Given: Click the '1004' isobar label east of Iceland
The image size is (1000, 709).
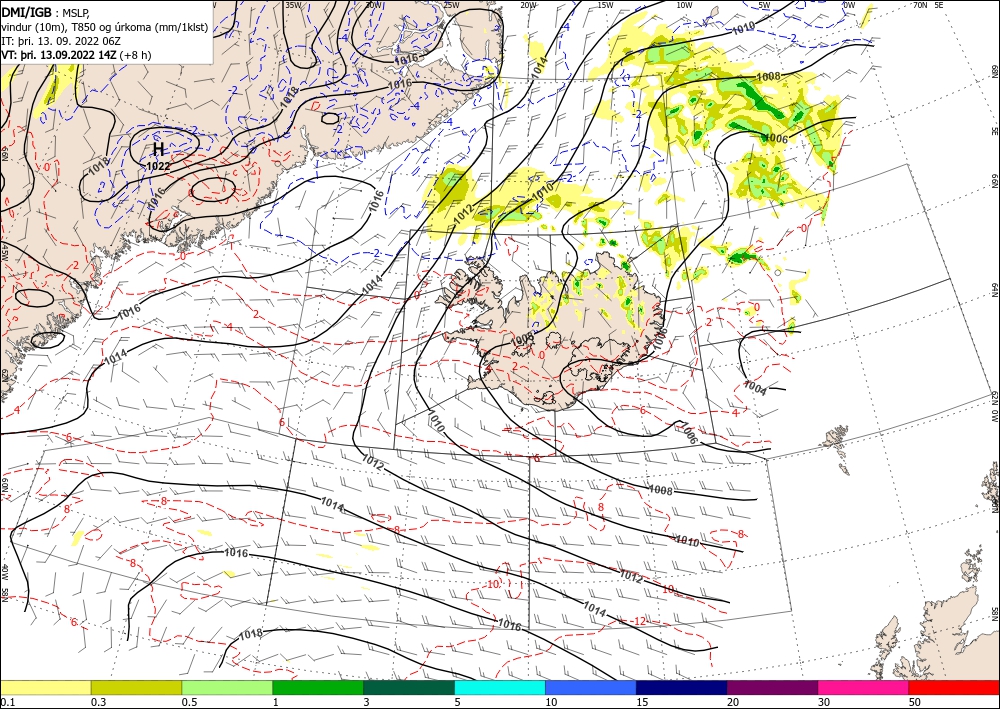Looking at the screenshot, I should [x=754, y=388].
